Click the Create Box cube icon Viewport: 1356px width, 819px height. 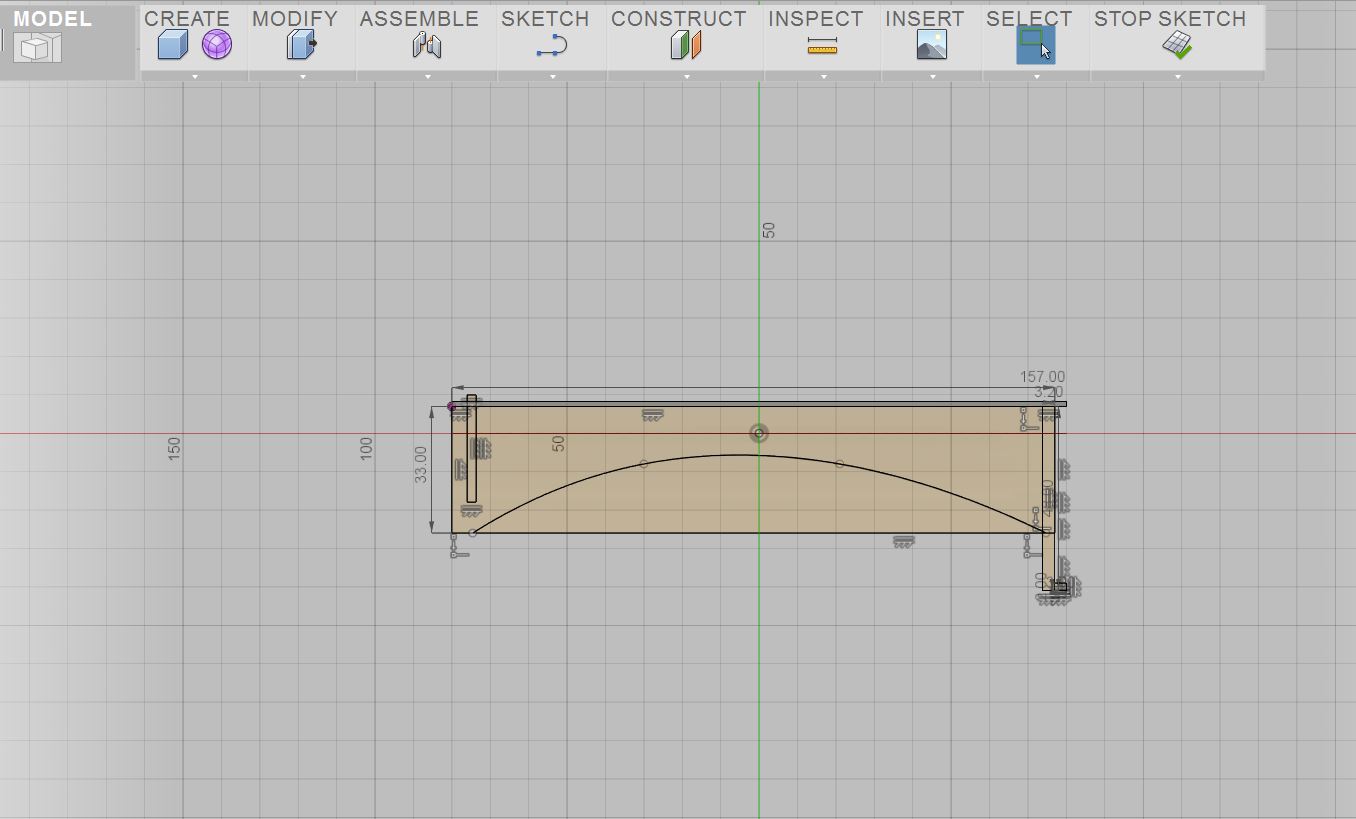173,45
